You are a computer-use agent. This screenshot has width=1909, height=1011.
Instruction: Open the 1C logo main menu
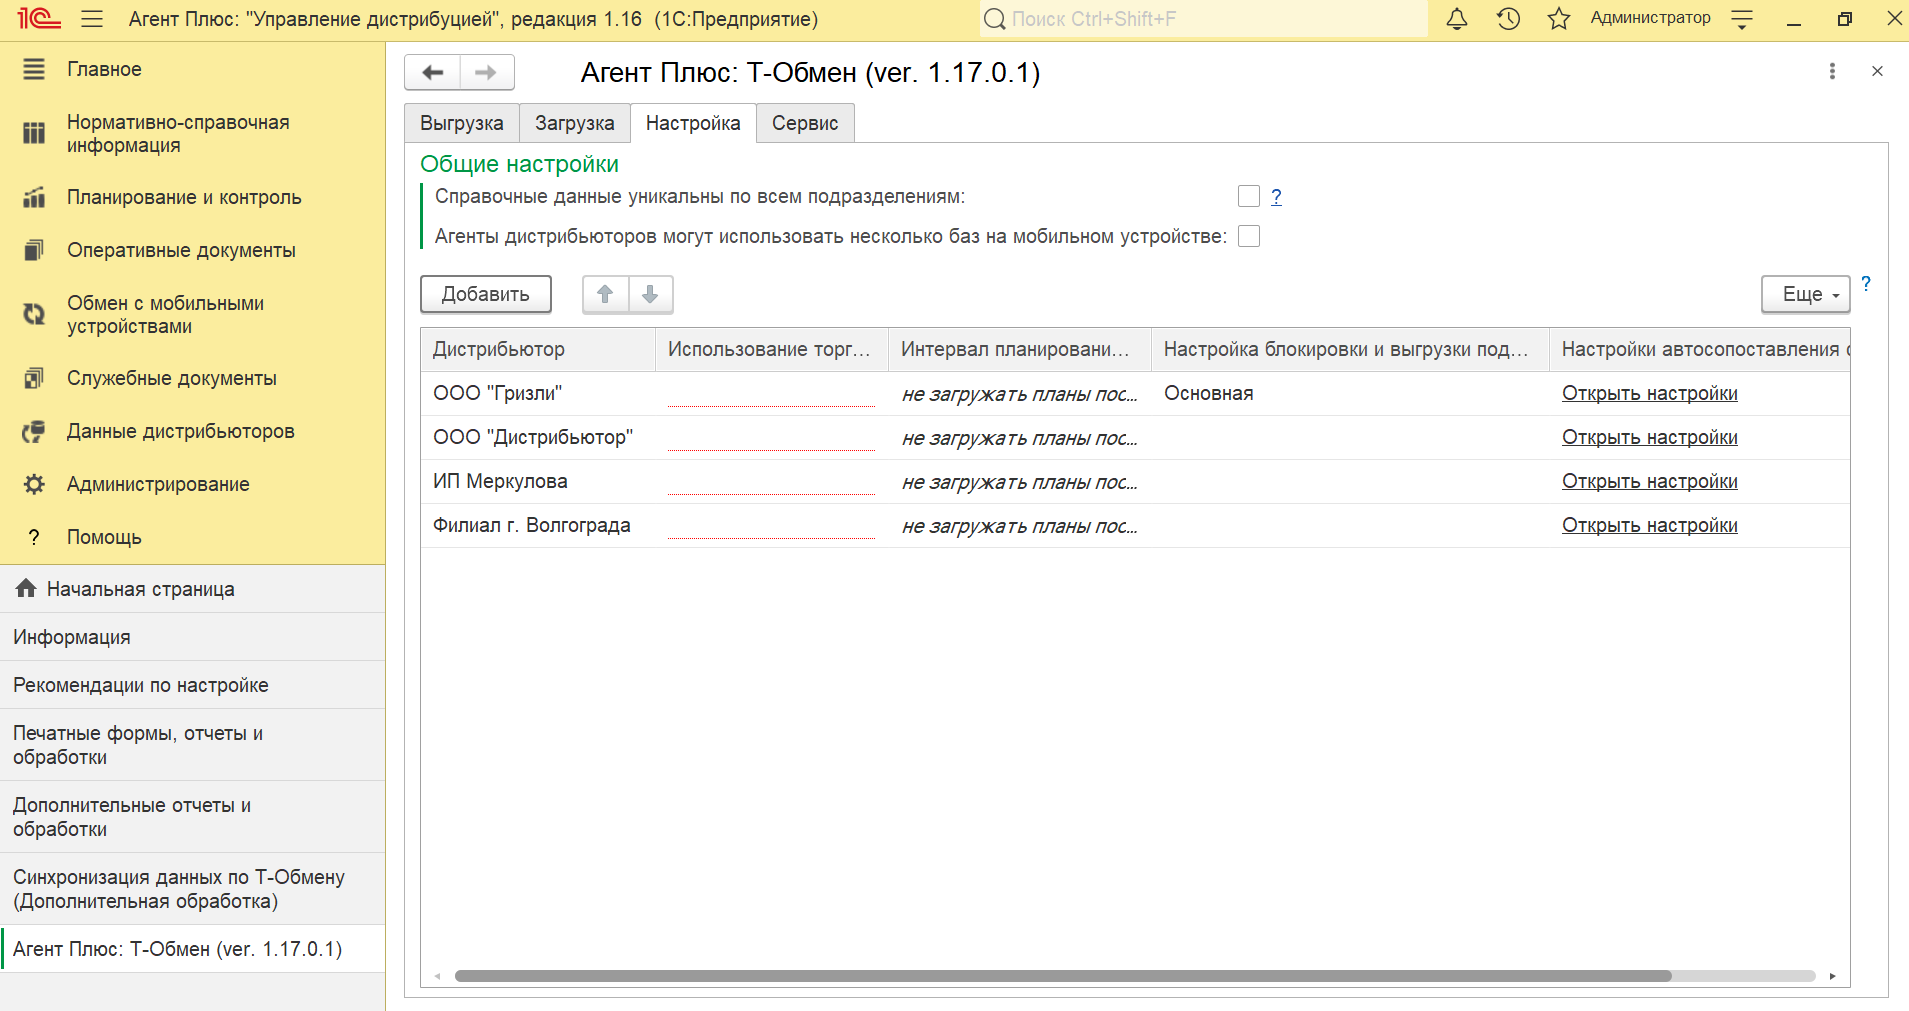pos(39,19)
